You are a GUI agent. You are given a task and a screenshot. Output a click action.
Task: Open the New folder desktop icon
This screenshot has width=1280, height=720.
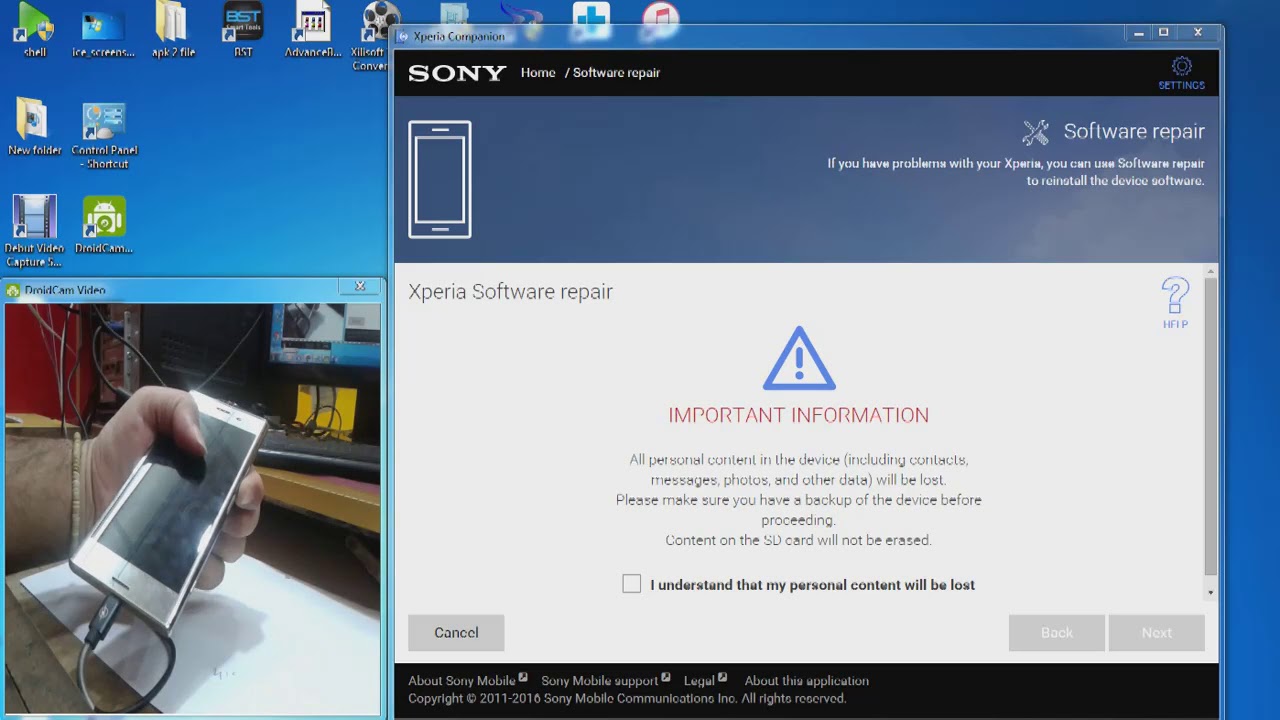tap(34, 126)
